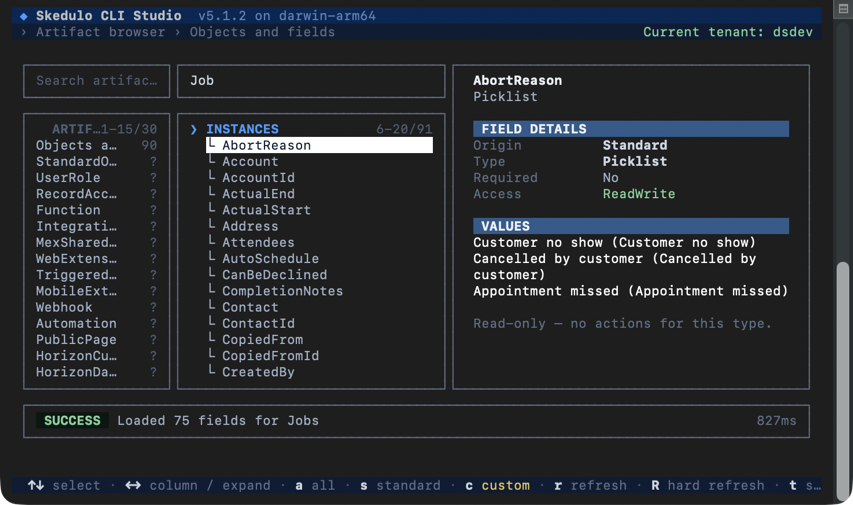Click the Job filter field

pos(311,81)
